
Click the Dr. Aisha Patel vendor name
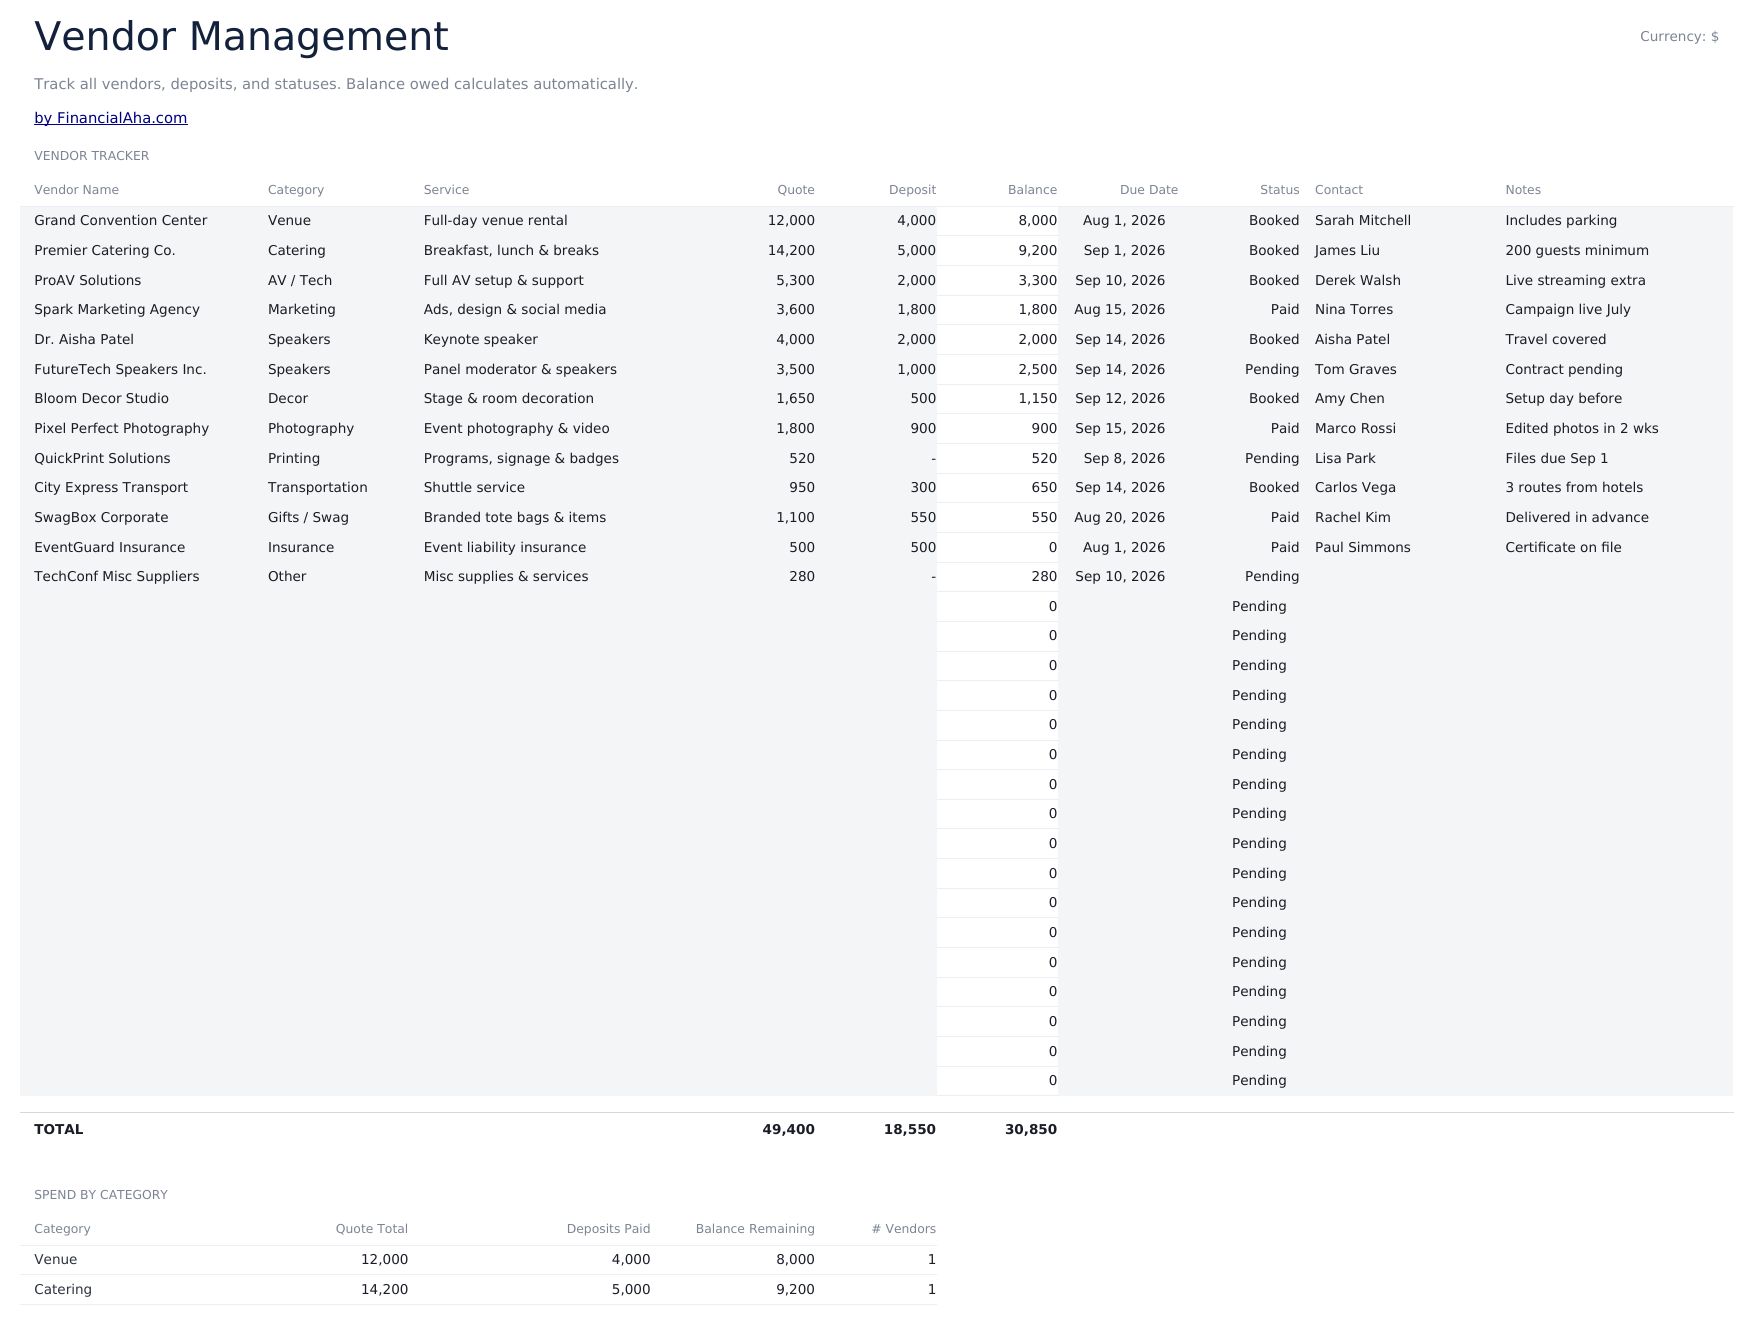84,340
